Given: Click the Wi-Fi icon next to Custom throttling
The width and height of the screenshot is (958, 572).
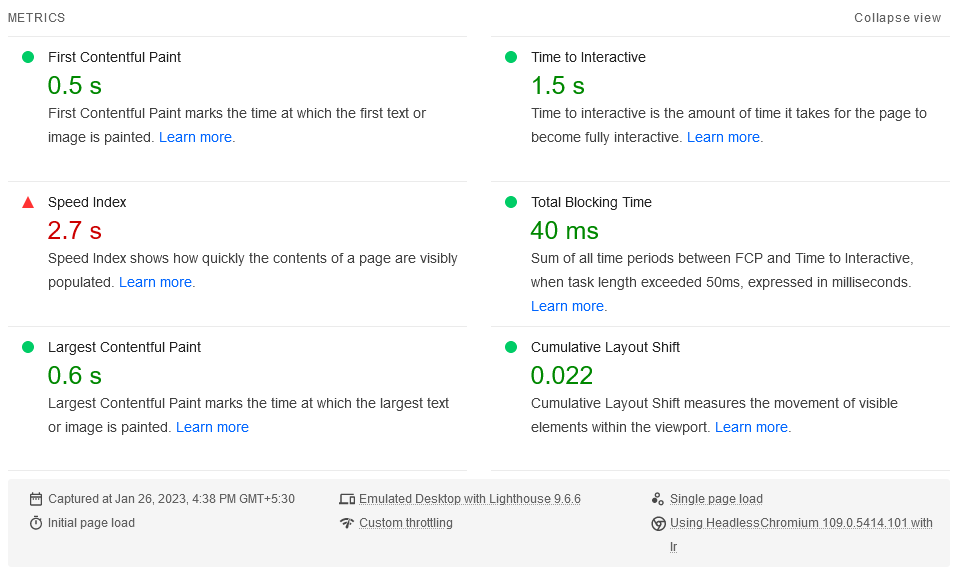Looking at the screenshot, I should pos(347,523).
